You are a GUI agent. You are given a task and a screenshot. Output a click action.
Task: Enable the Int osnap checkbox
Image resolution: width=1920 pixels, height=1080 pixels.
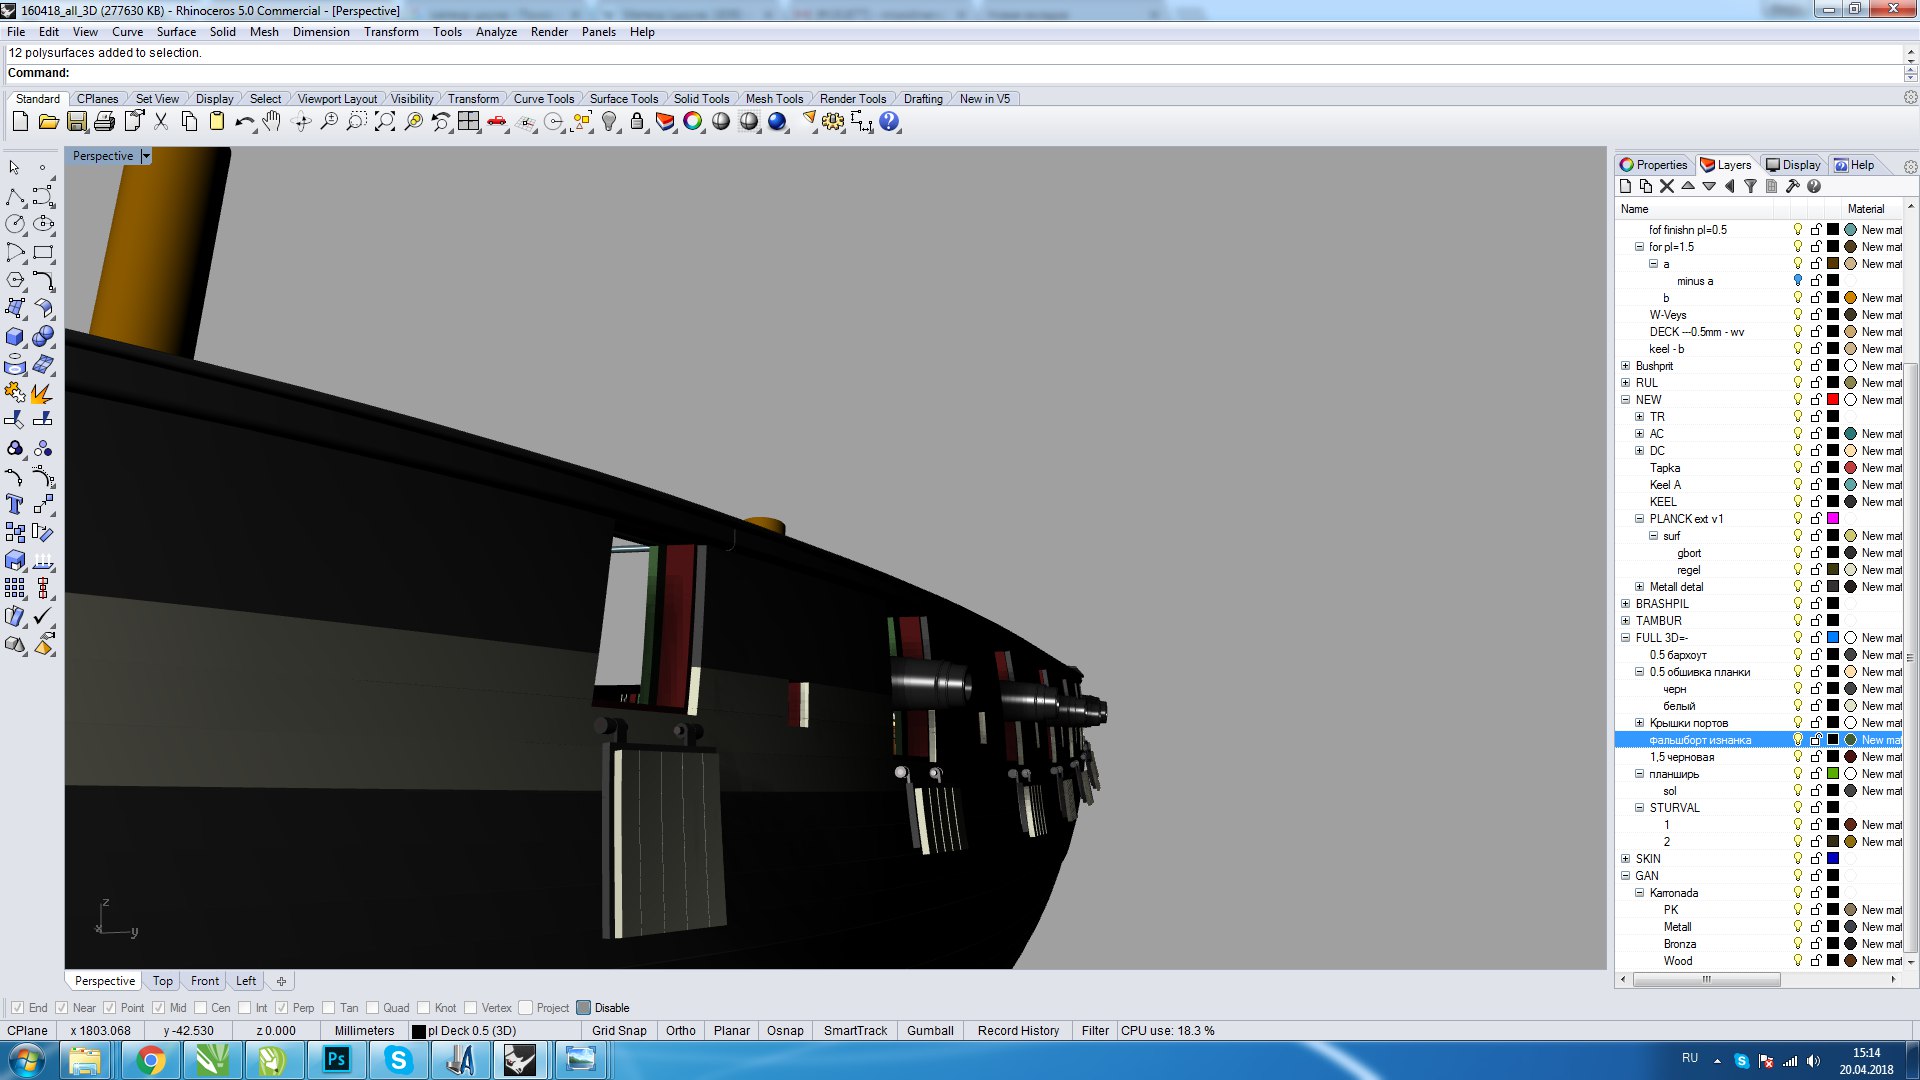(x=244, y=1008)
